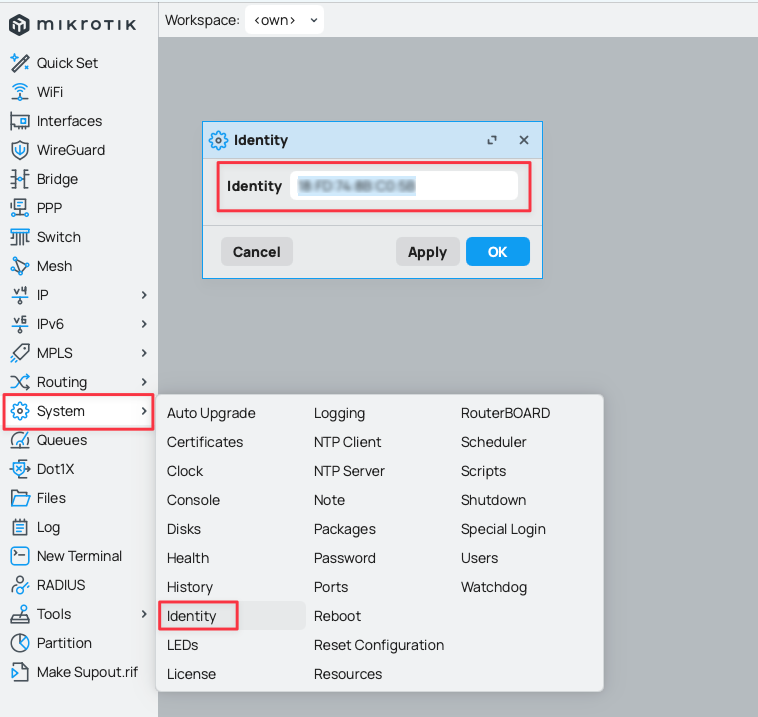This screenshot has height=717, width=758.
Task: Select Console menu entry
Action: coord(193,500)
